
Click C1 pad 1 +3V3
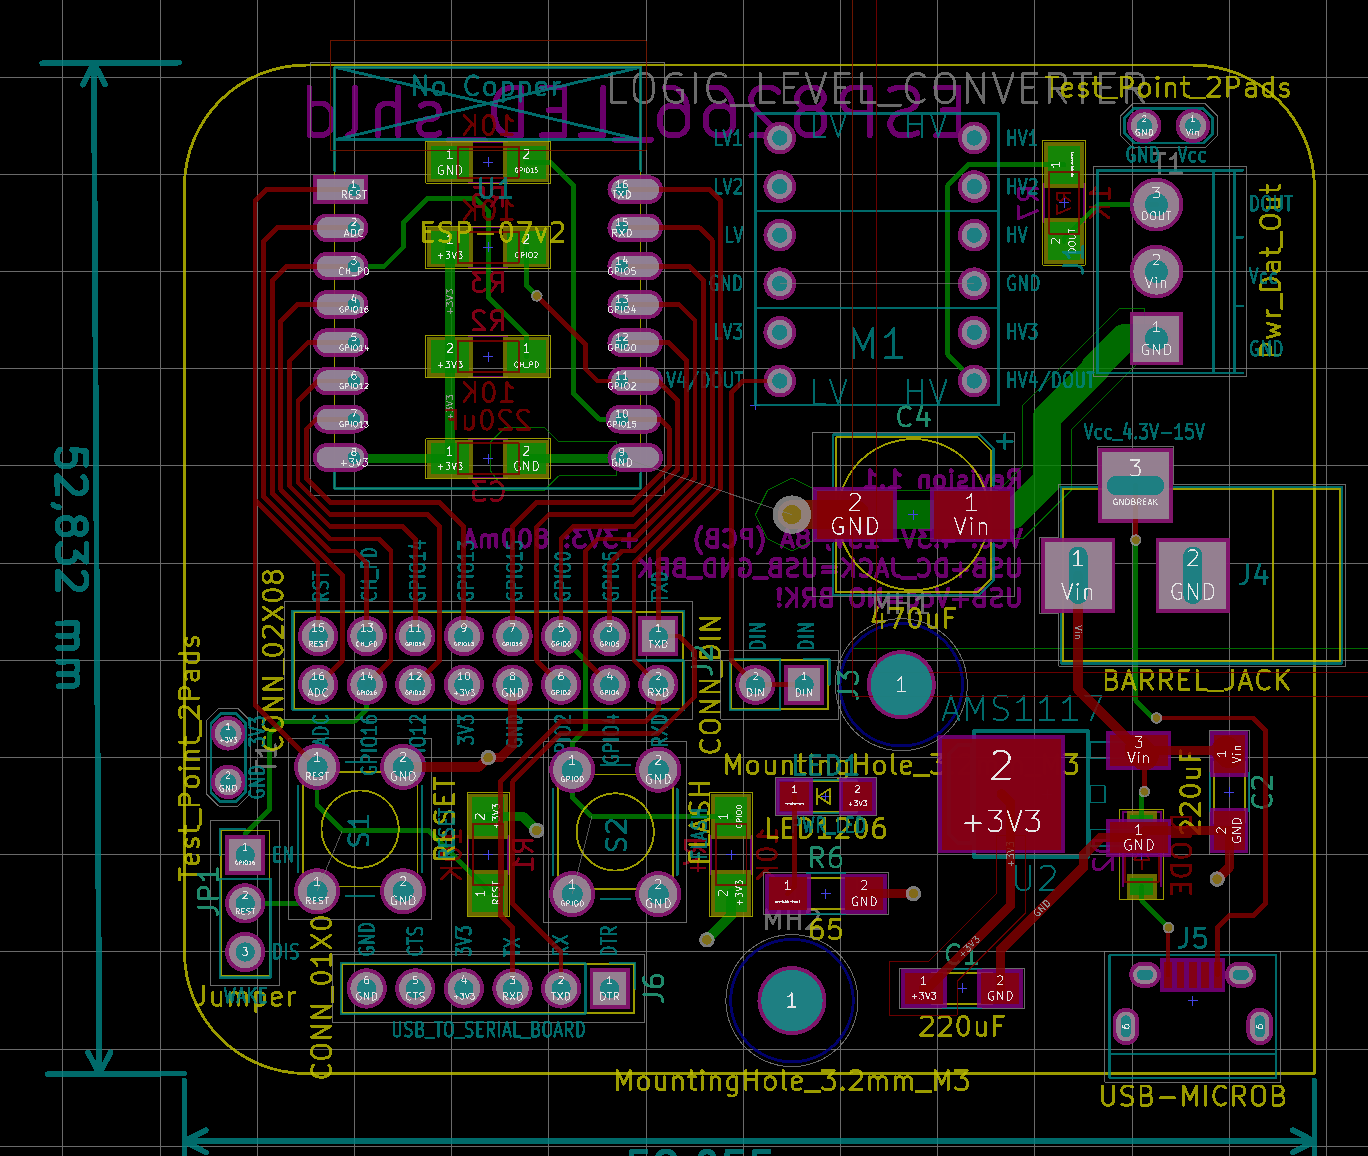[x=923, y=989]
